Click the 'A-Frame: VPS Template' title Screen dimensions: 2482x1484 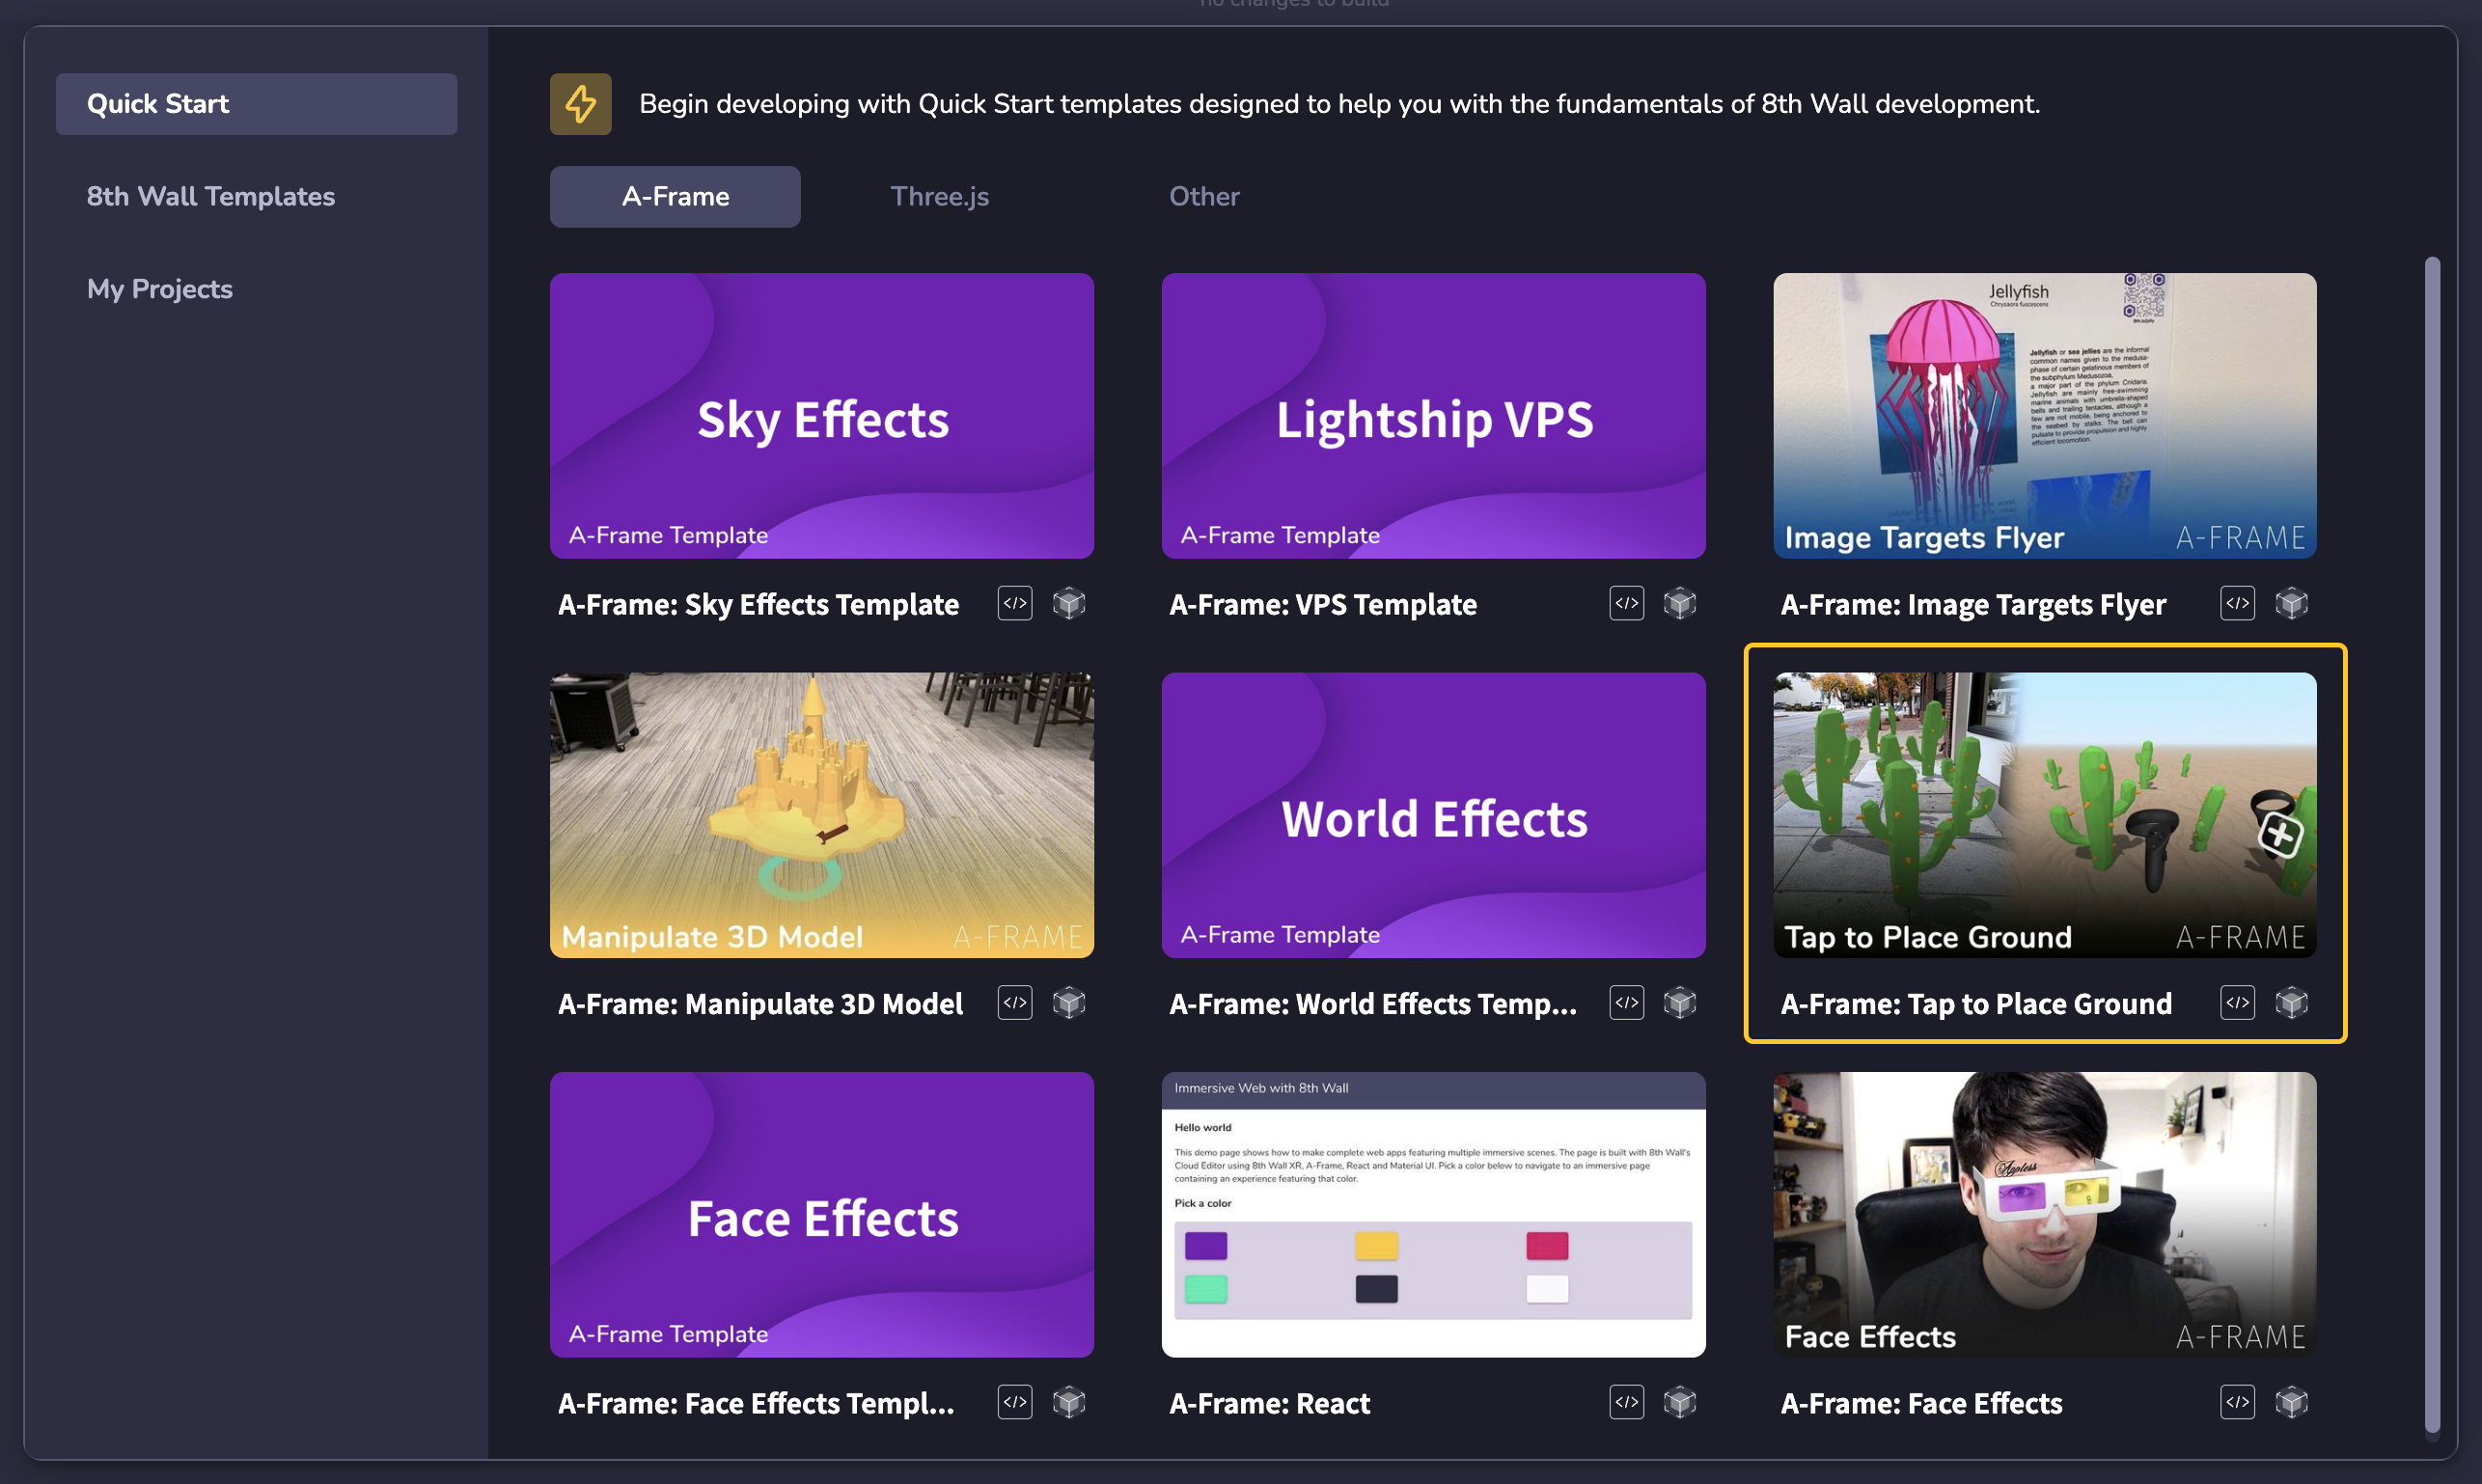pos(1323,604)
